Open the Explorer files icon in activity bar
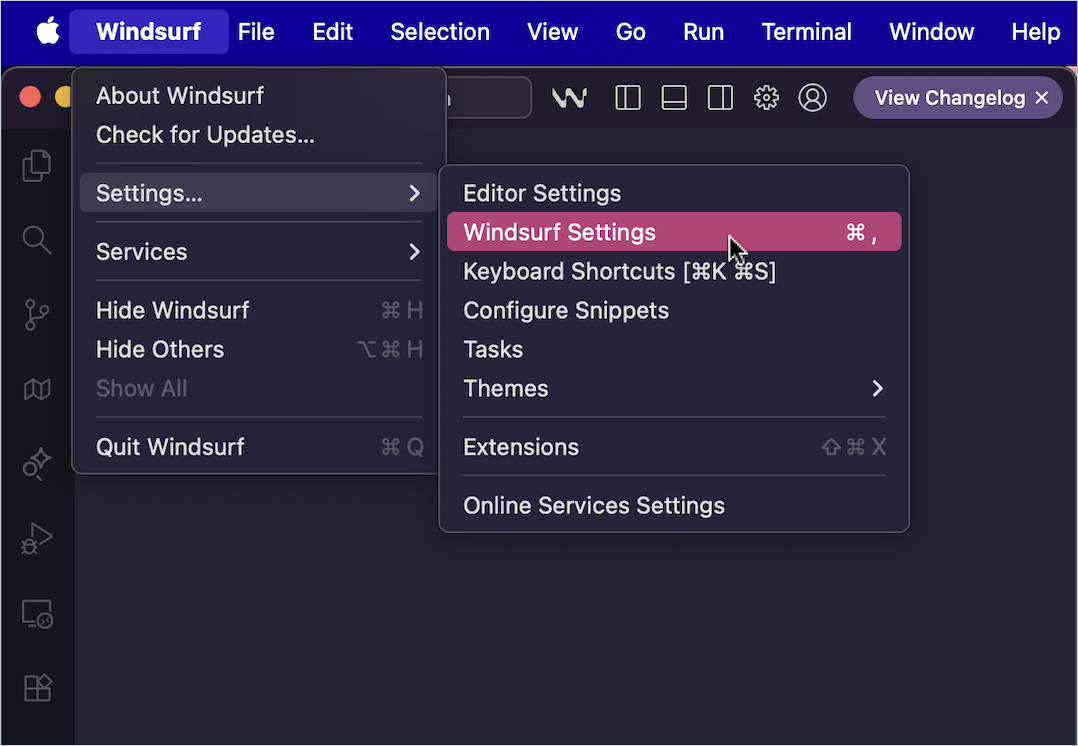 pyautogui.click(x=37, y=166)
